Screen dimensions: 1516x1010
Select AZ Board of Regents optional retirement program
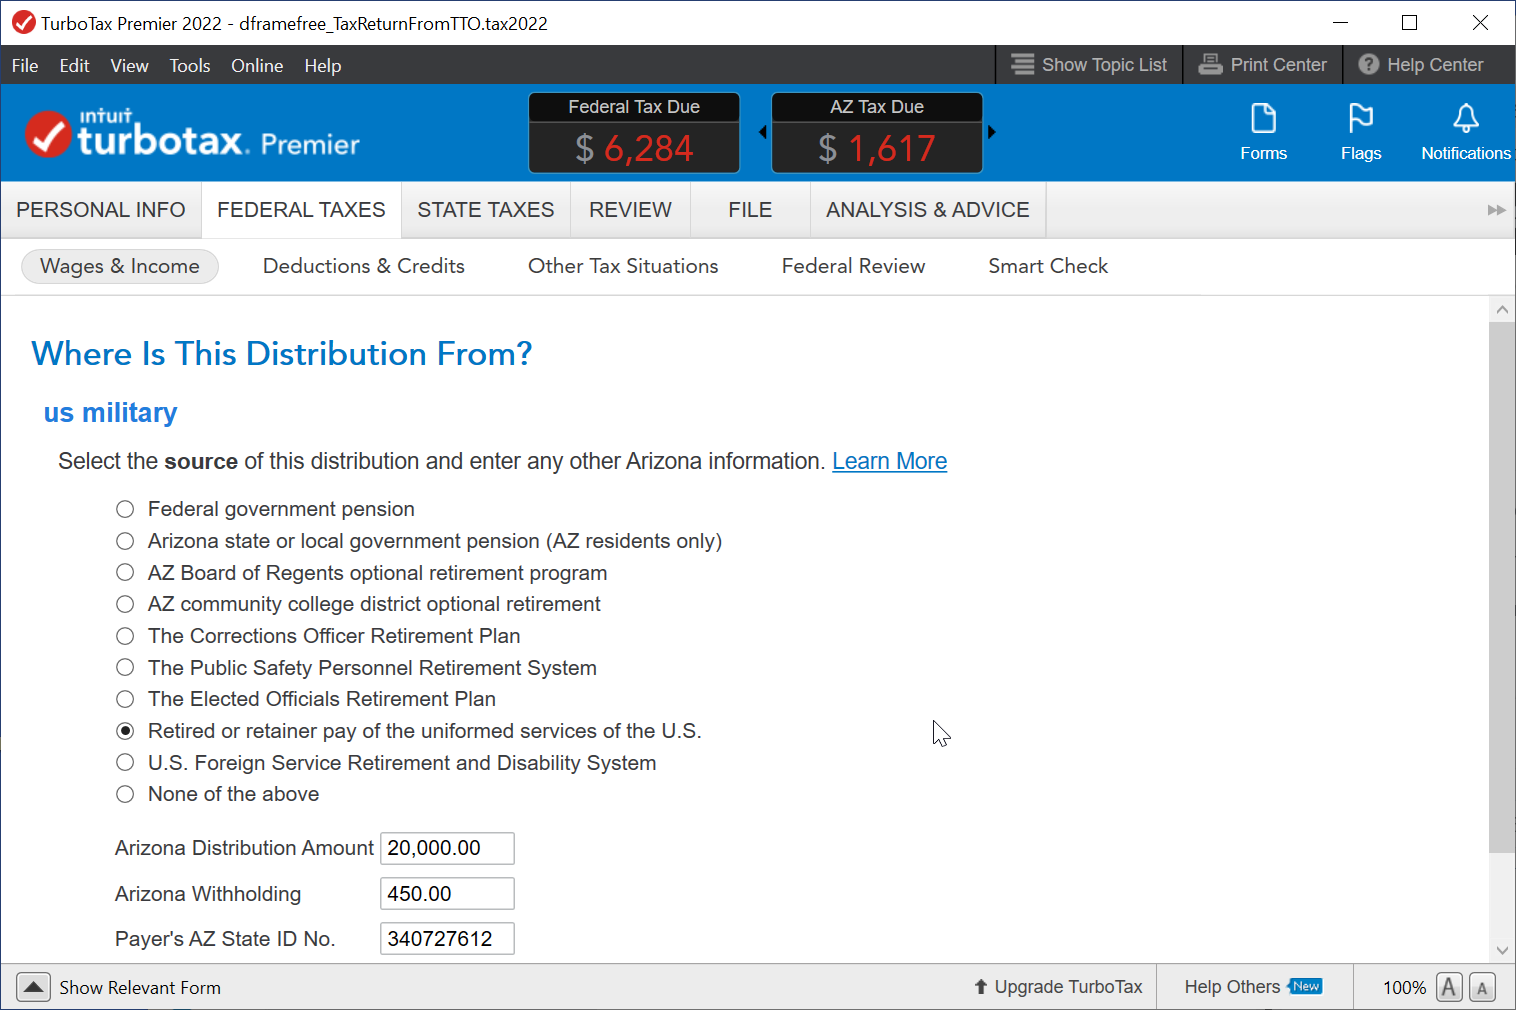click(x=125, y=573)
